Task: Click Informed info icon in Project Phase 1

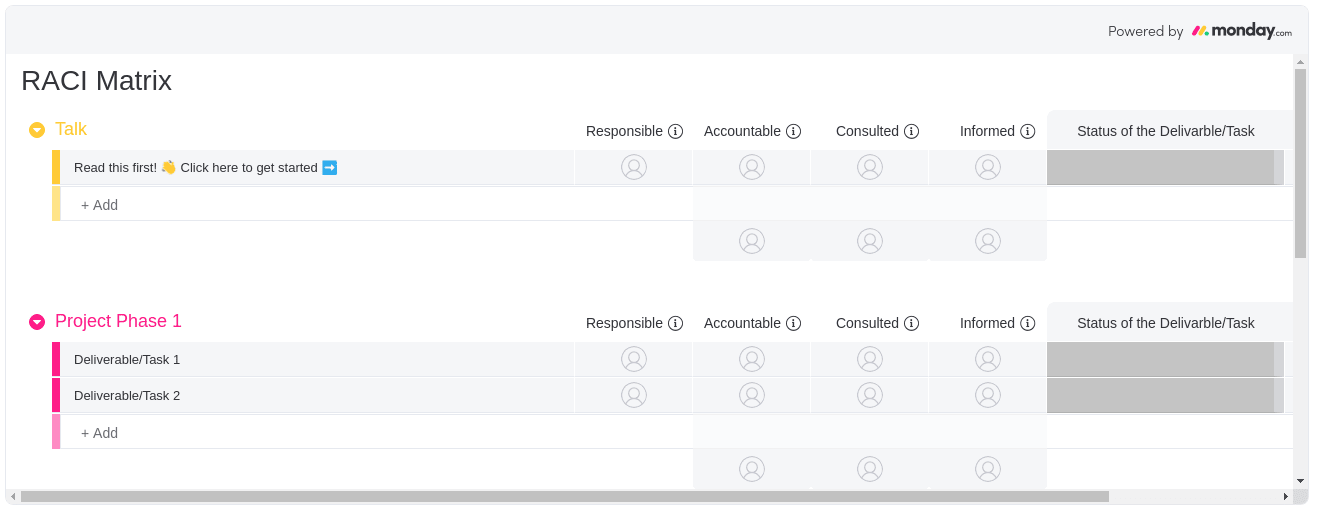Action: pos(1027,323)
